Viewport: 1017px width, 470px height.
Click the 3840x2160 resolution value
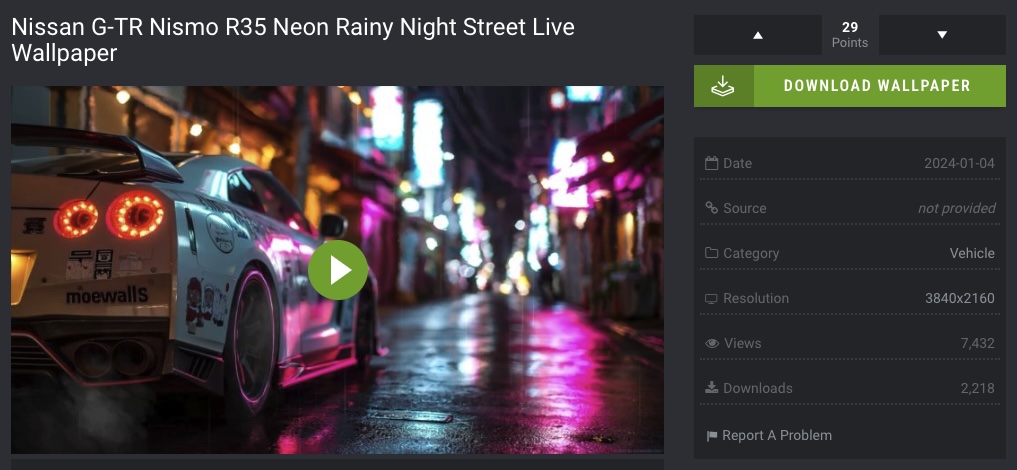pos(960,299)
